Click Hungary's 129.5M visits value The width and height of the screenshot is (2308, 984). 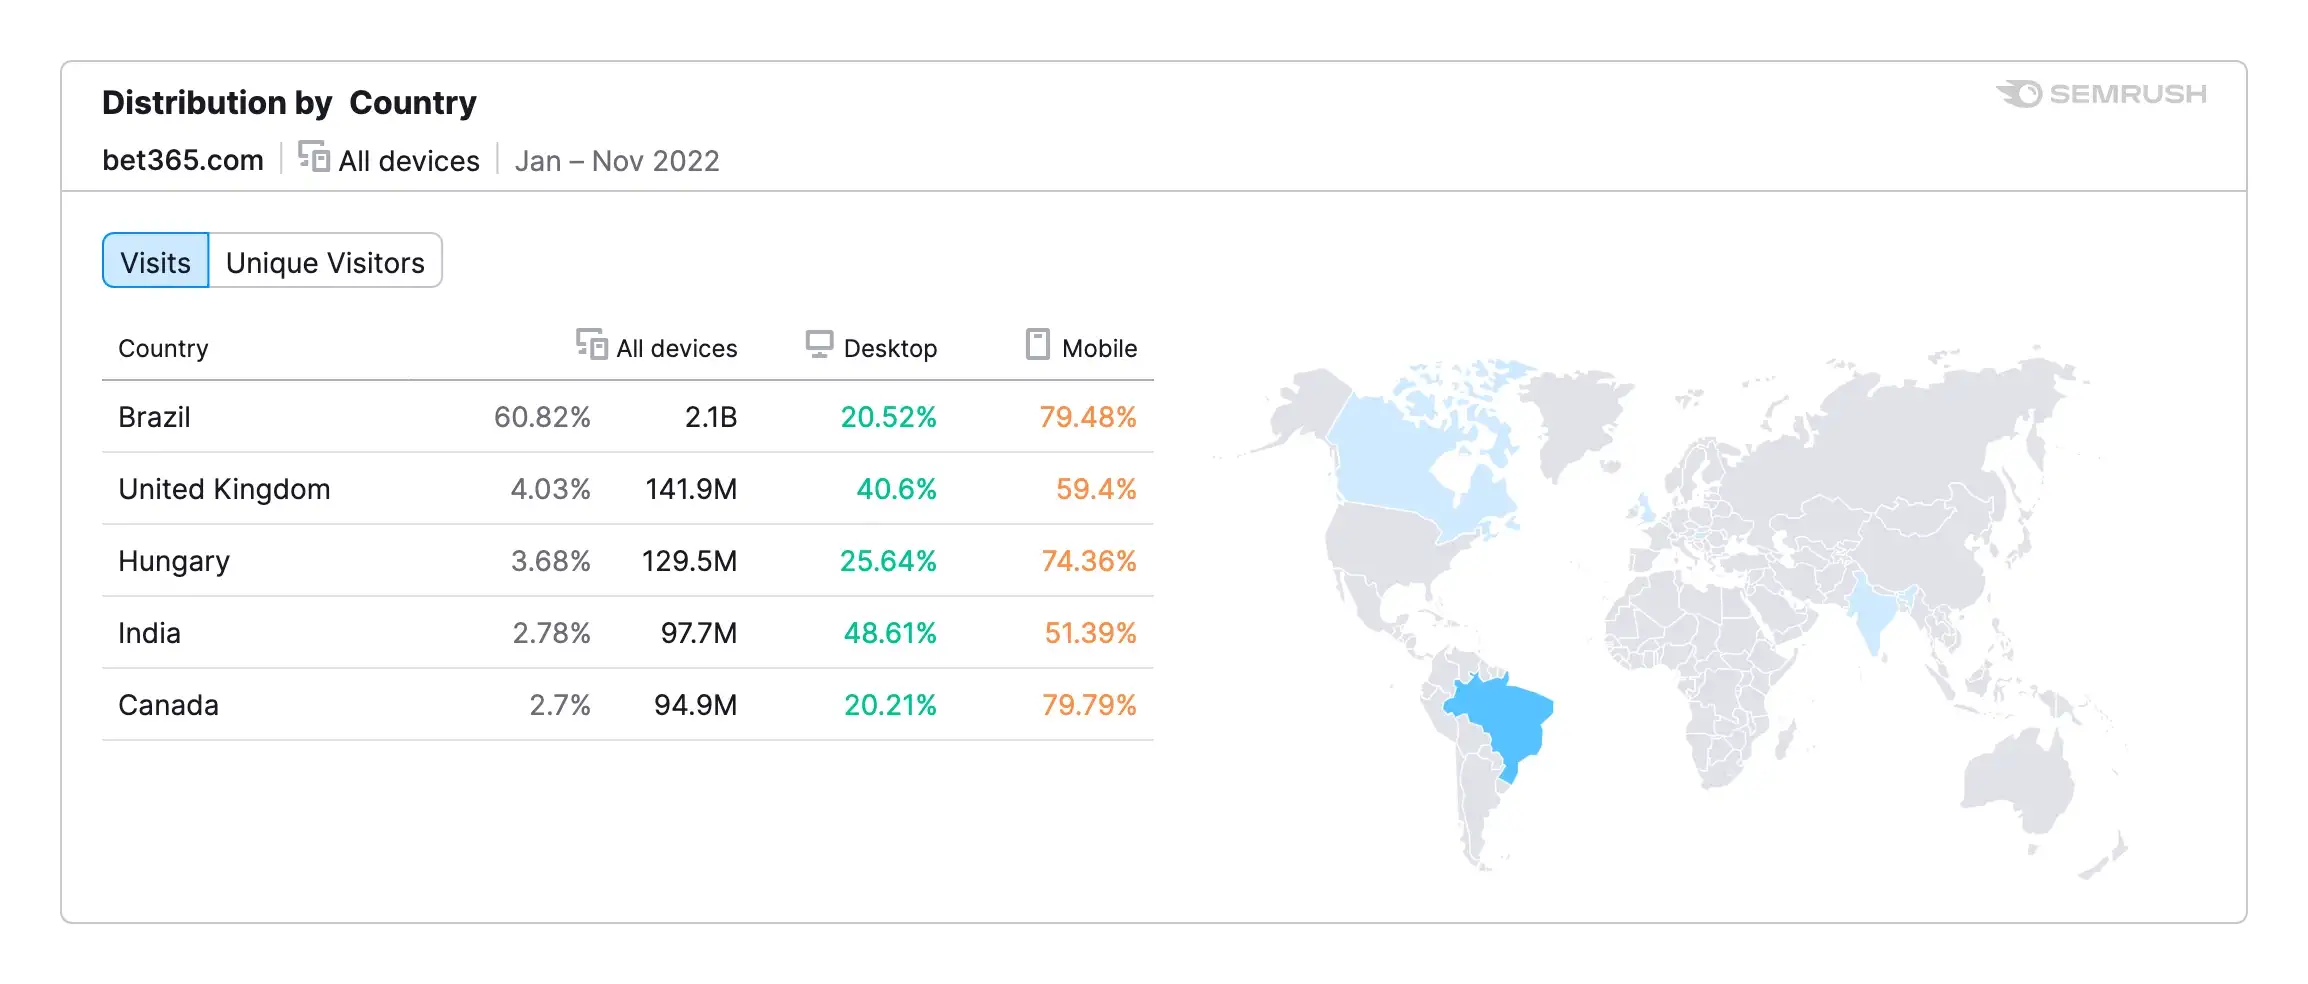pos(689,561)
